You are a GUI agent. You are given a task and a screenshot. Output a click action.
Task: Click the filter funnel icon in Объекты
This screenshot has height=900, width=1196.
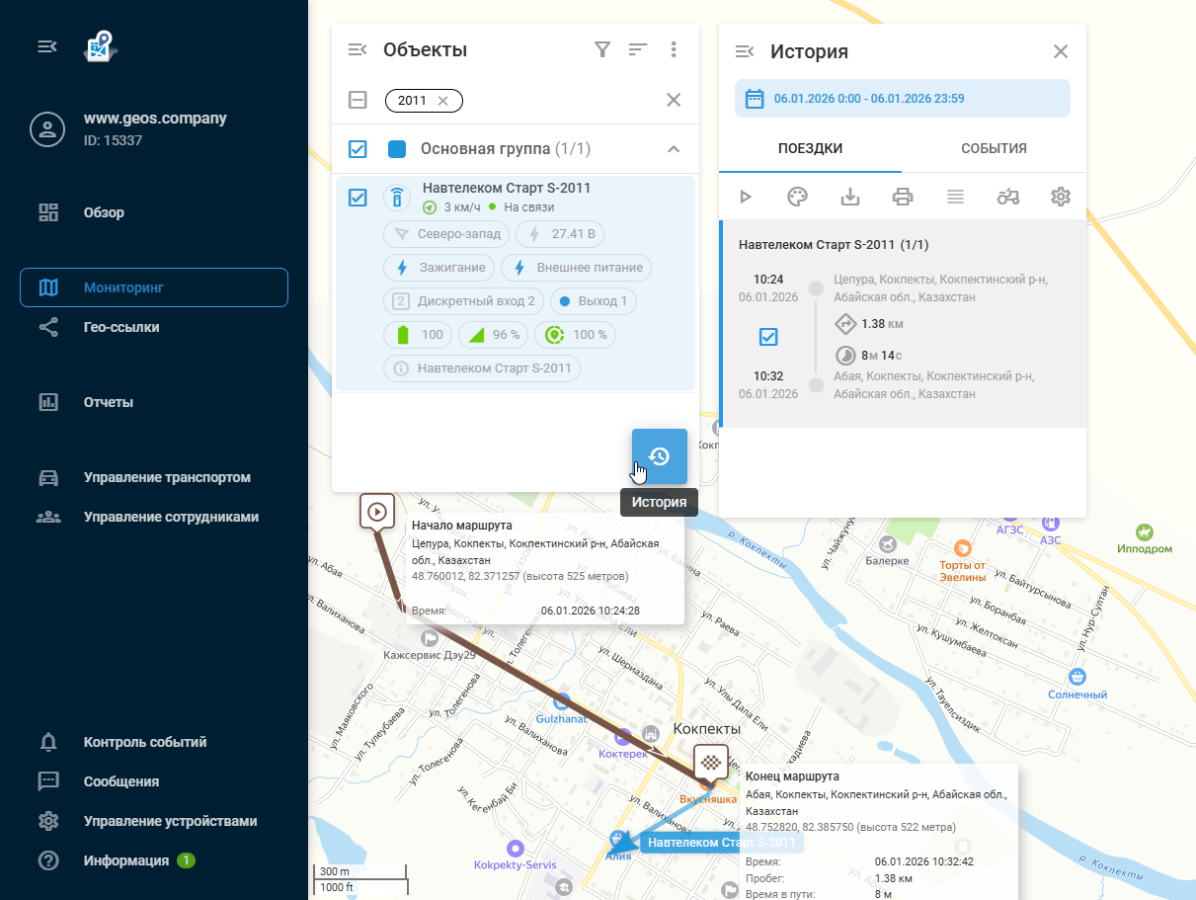click(602, 50)
